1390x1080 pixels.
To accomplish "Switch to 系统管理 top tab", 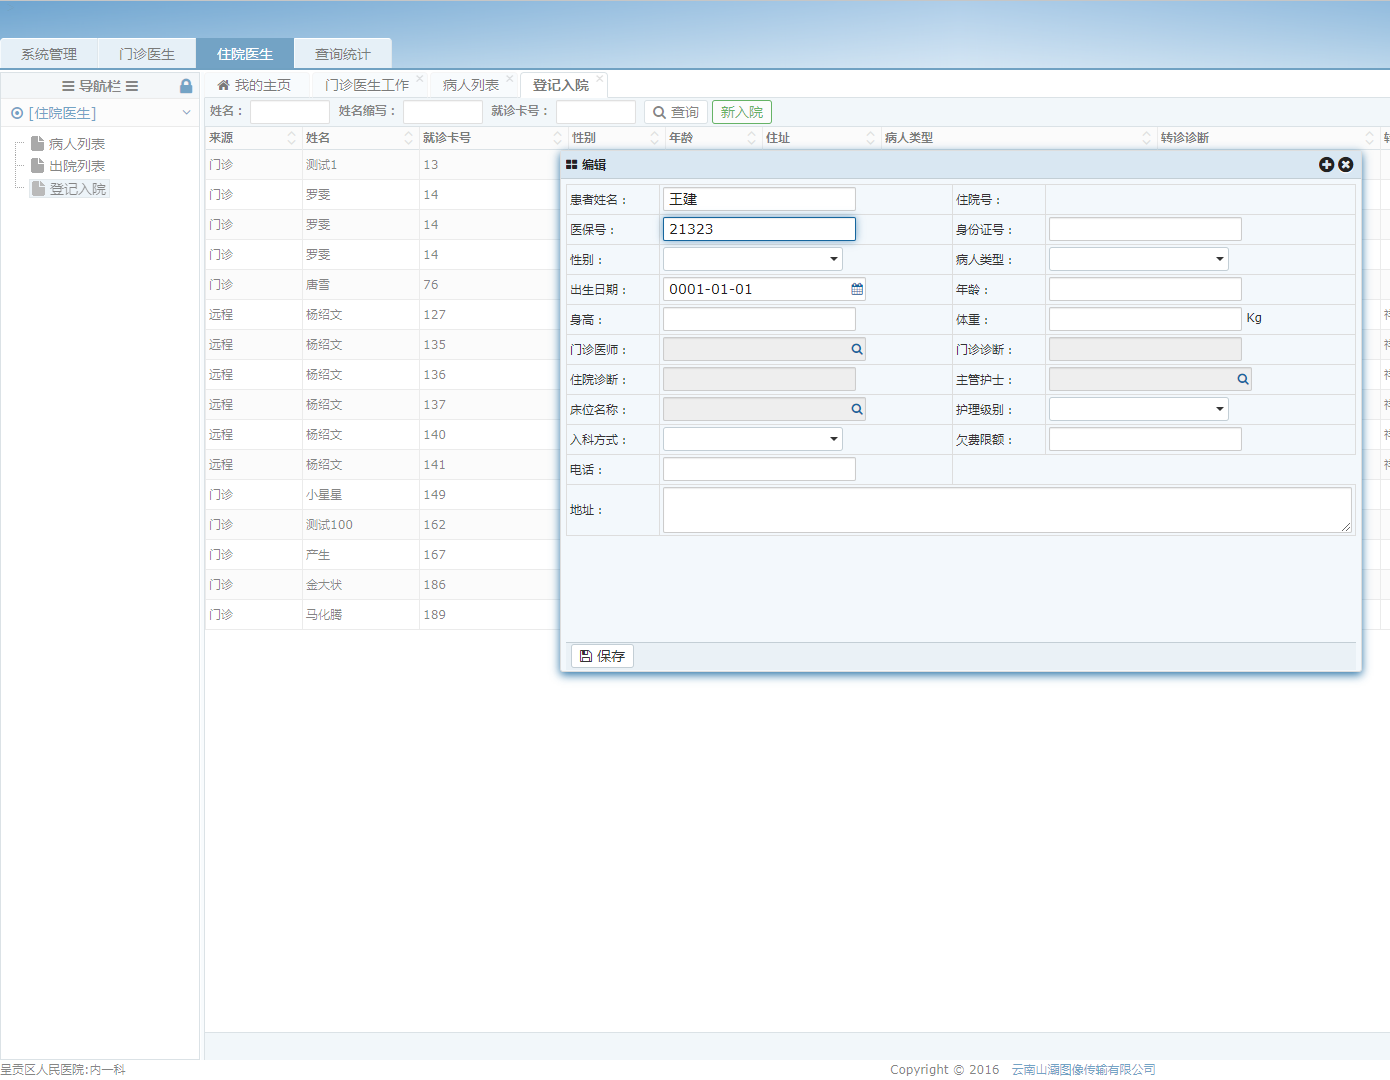I will click(x=49, y=54).
